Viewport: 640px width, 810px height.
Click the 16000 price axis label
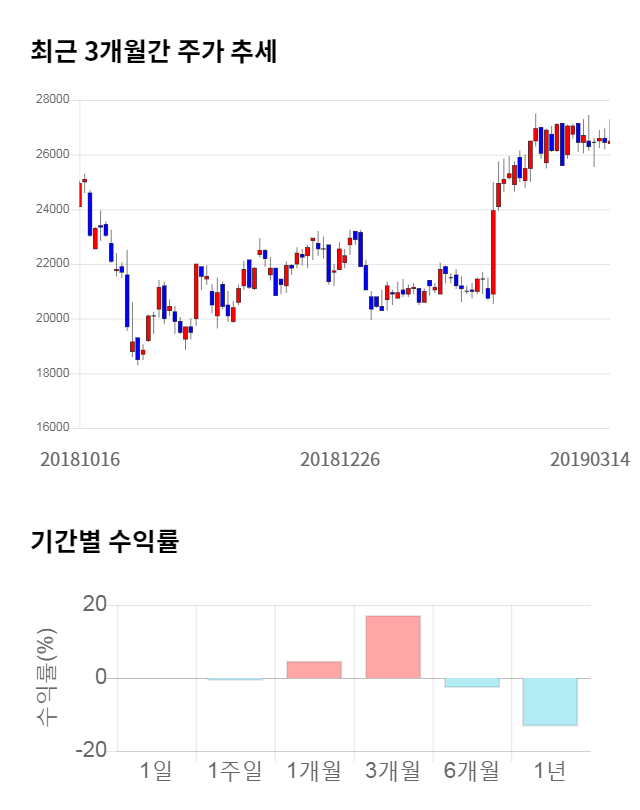tap(53, 428)
